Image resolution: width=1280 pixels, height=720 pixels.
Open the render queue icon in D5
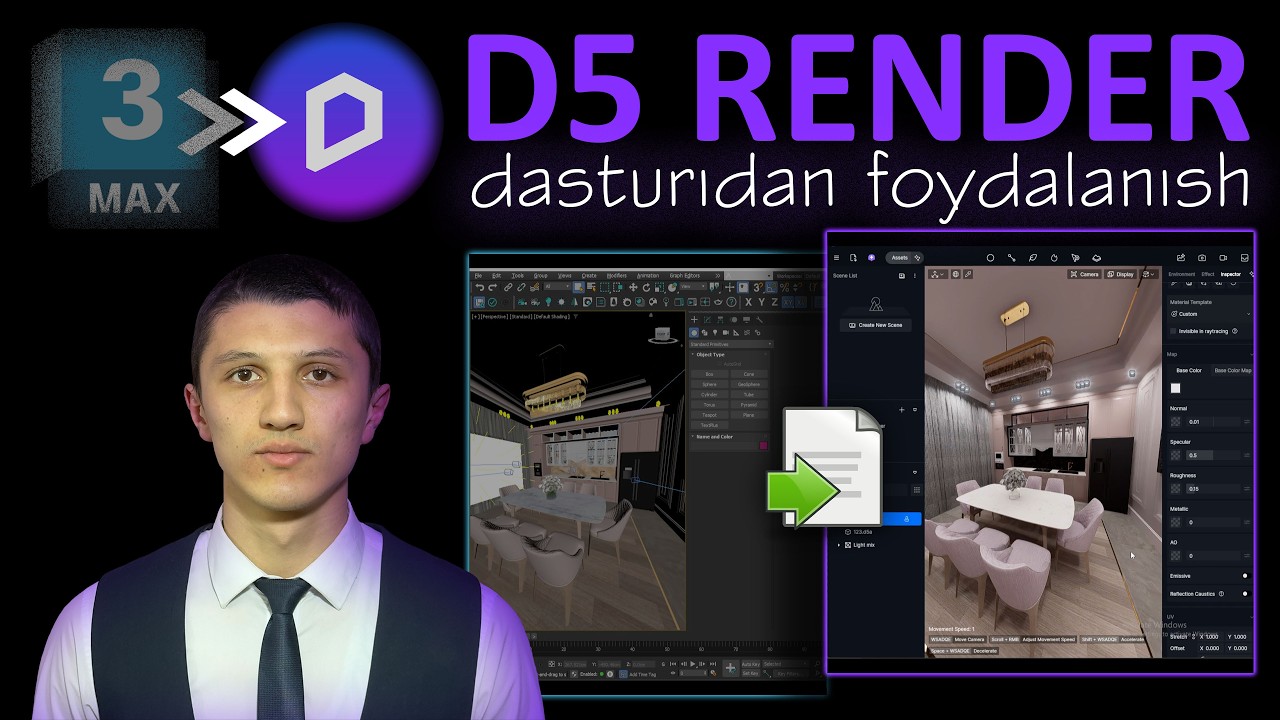pos(1244,258)
